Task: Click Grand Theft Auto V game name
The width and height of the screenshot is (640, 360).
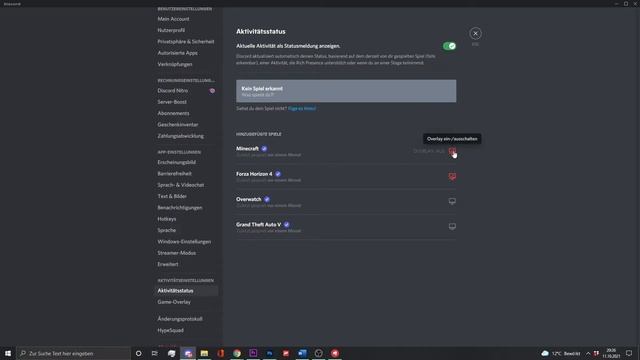Action: 258,224
